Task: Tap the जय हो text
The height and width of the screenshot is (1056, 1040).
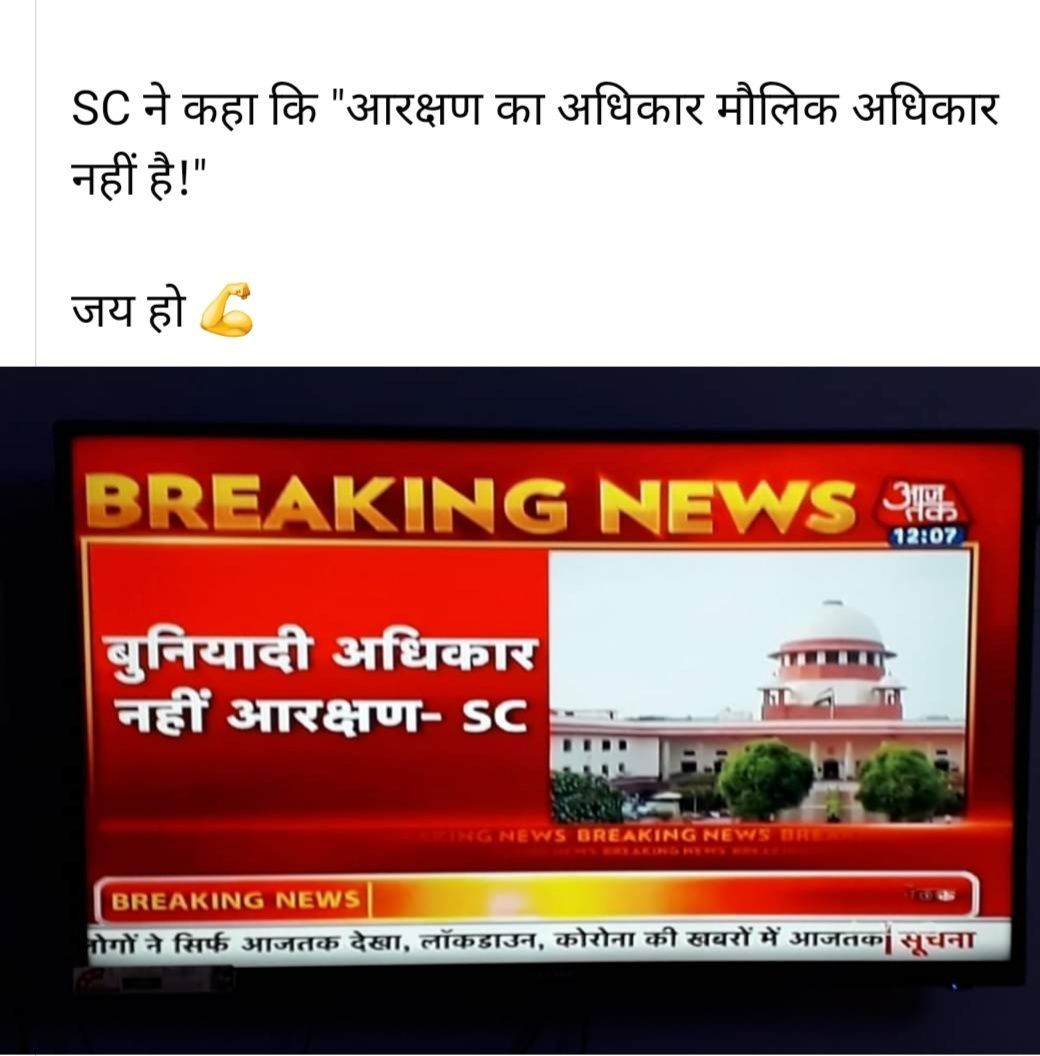Action: 128,311
